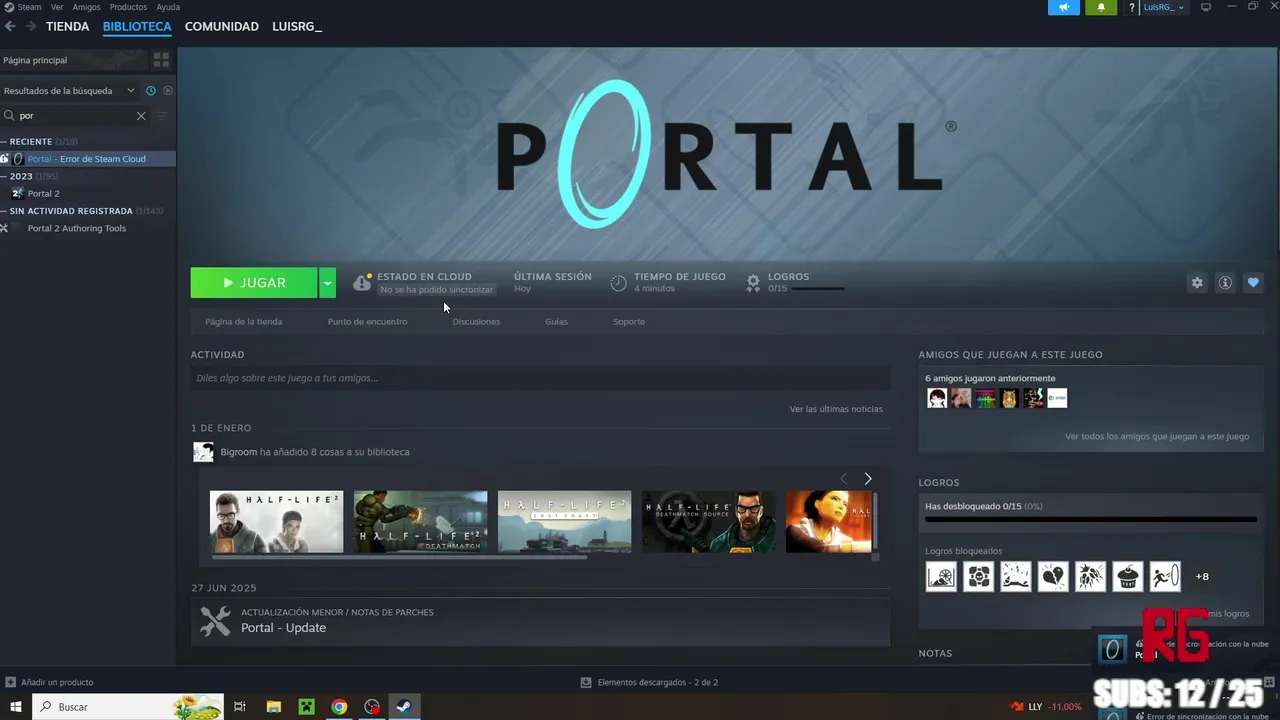Open the Steam menu

click(29, 7)
